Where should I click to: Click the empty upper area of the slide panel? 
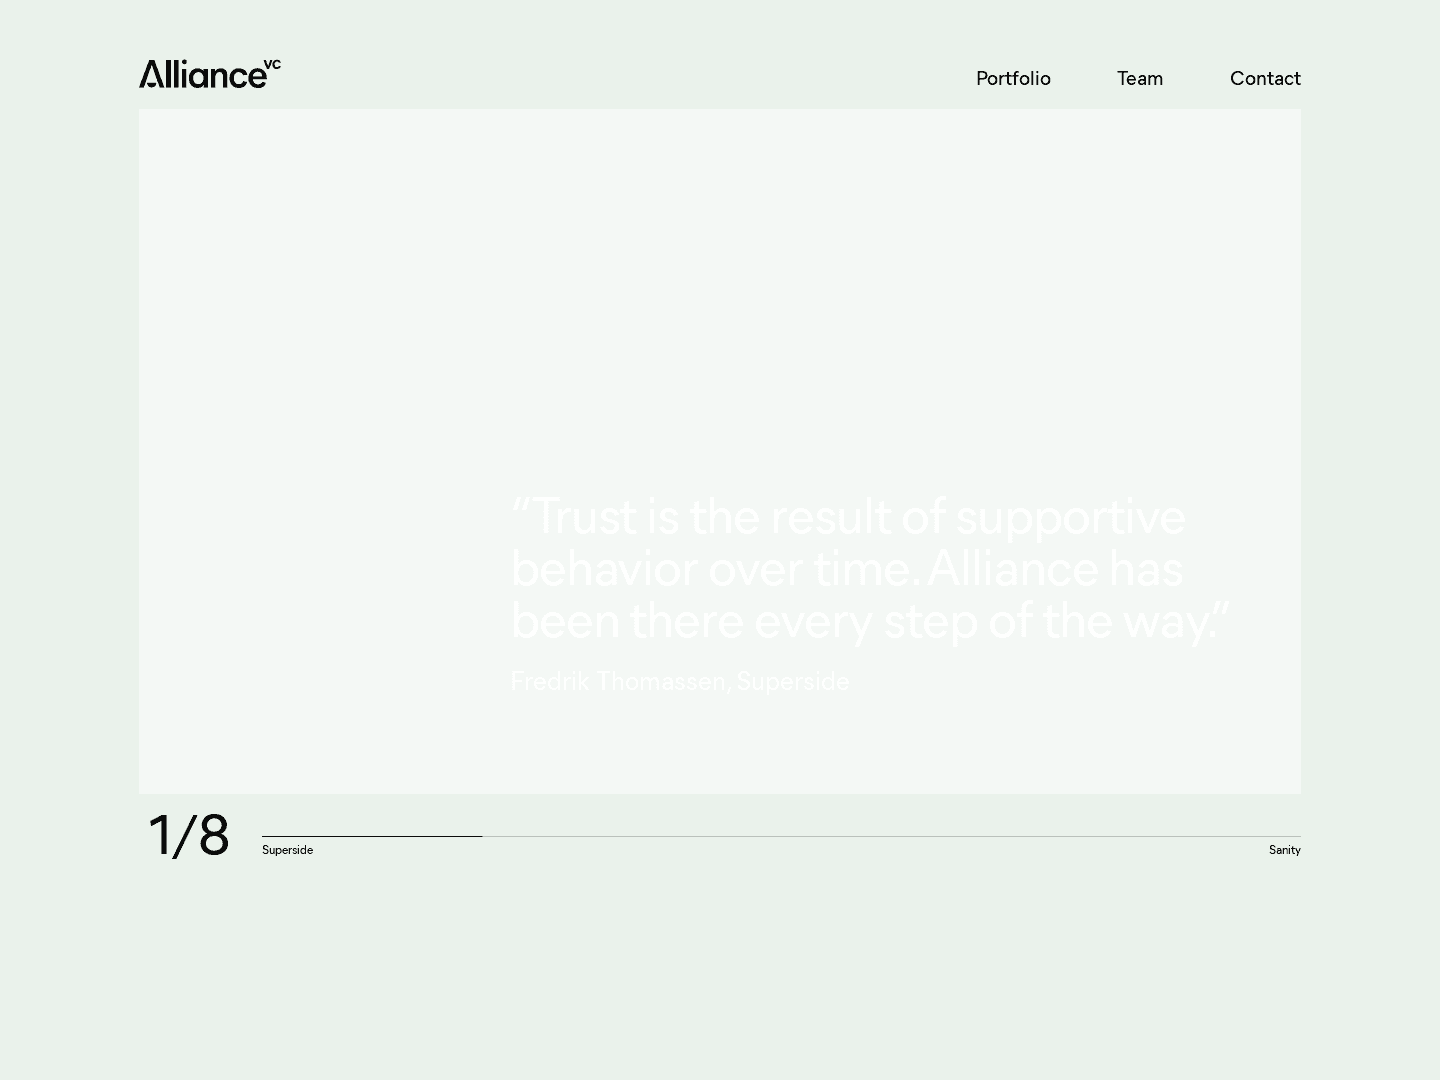(x=720, y=280)
